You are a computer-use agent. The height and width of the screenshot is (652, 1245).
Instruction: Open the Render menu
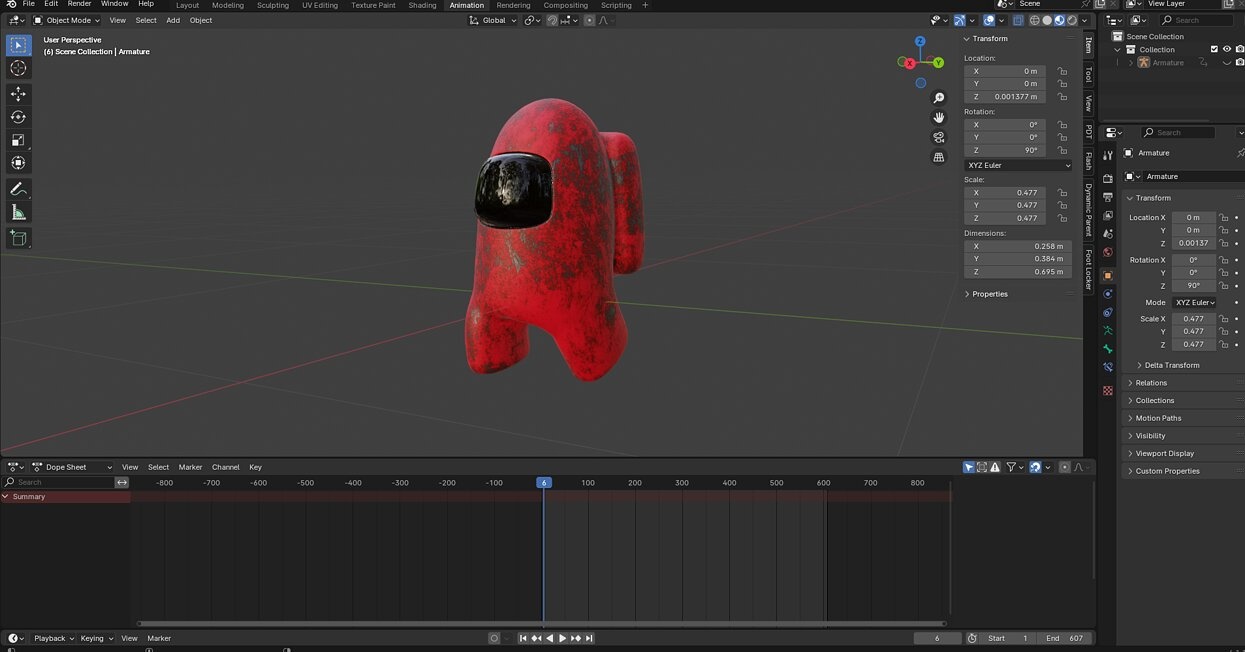[x=79, y=4]
